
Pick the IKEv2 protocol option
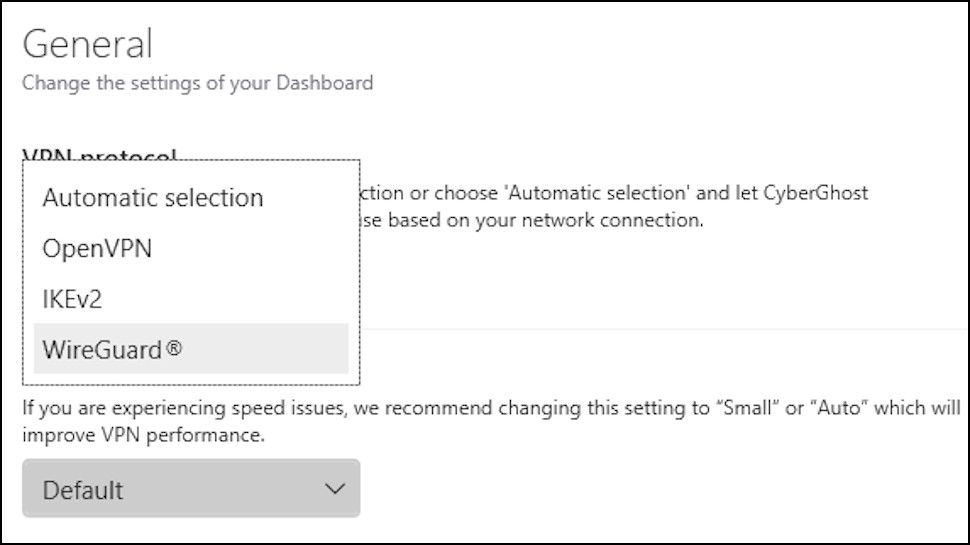pos(72,299)
